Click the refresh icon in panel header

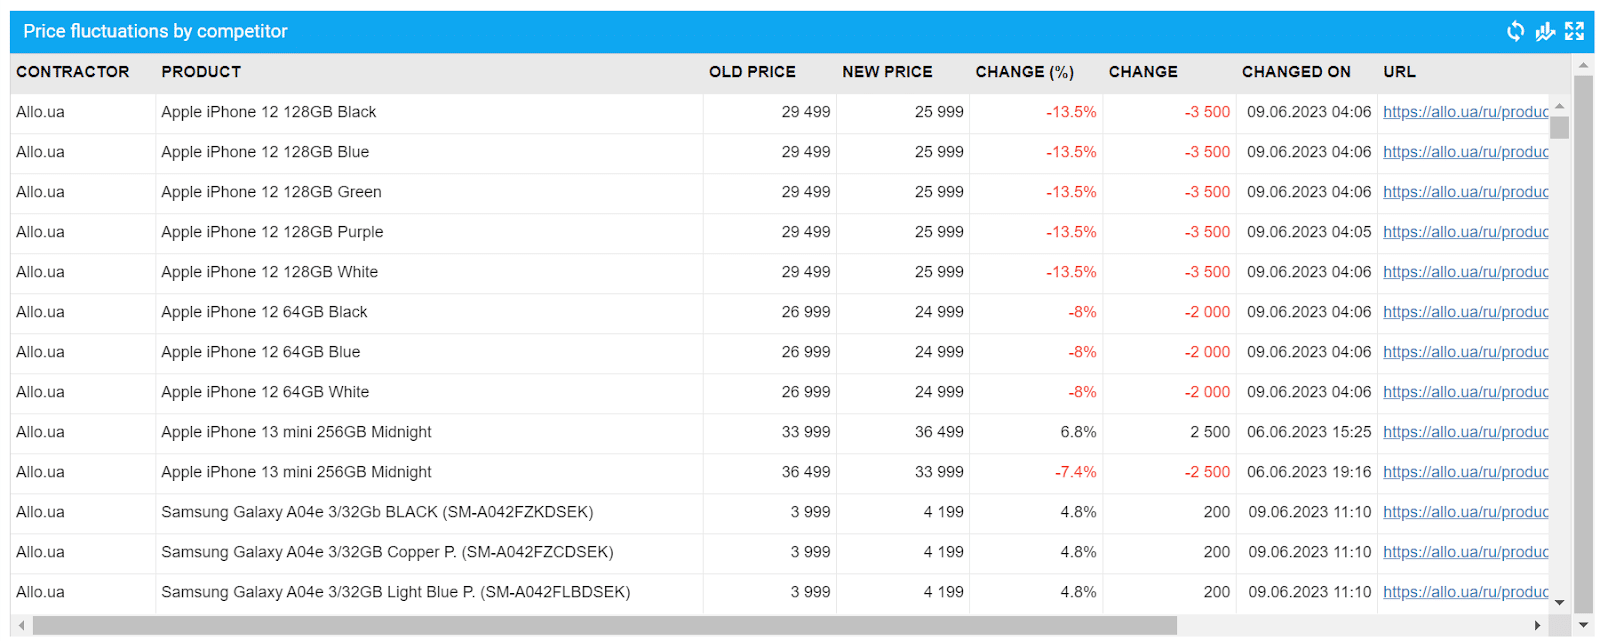[1515, 32]
